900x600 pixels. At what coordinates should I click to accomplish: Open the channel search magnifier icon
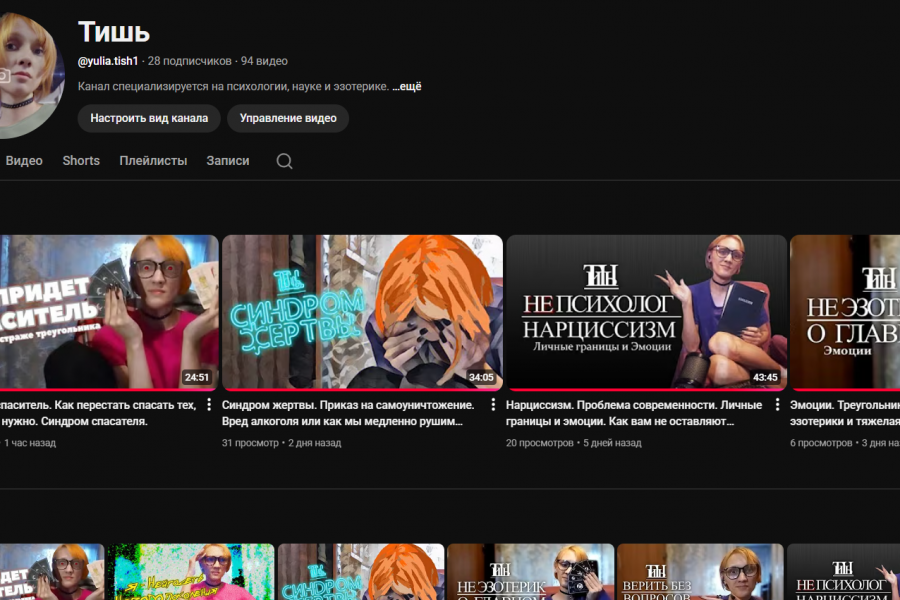(x=284, y=161)
